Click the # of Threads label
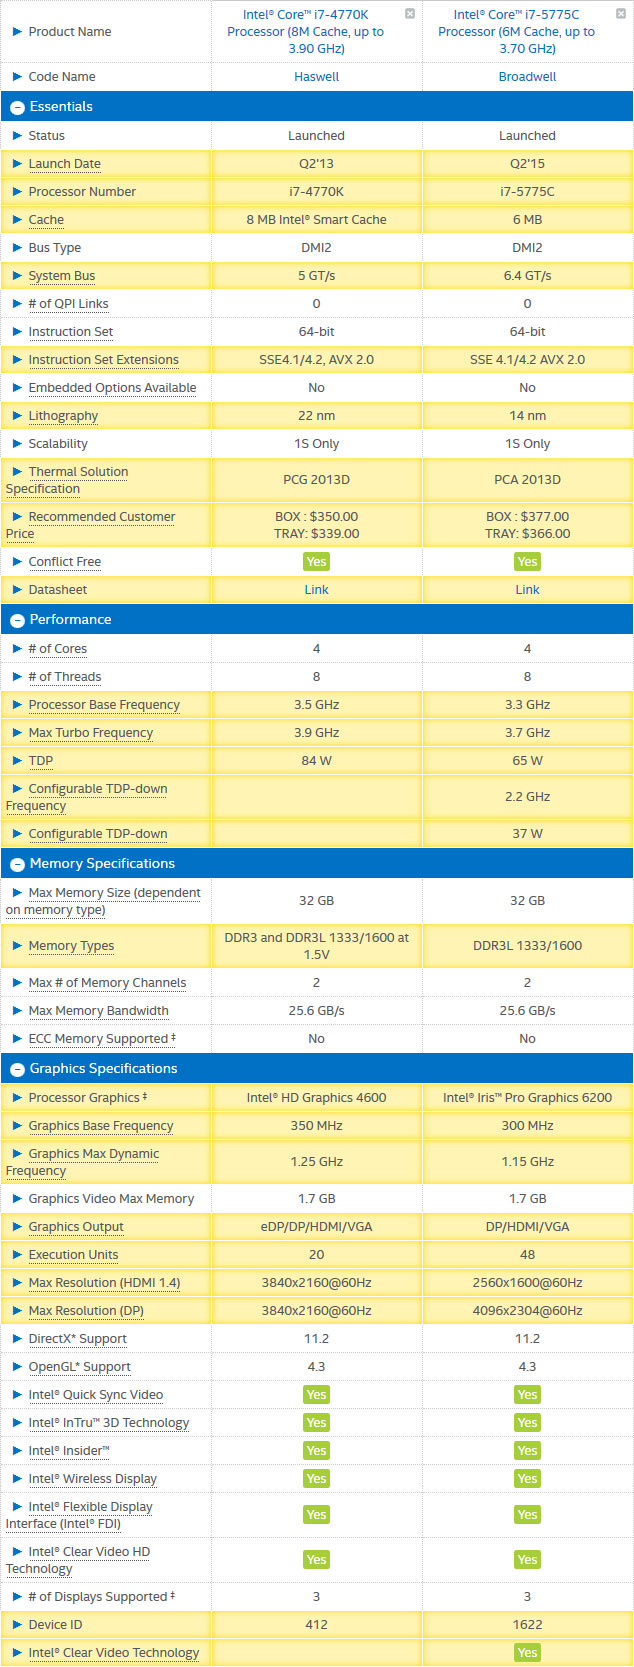This screenshot has width=634, height=1667. click(64, 677)
